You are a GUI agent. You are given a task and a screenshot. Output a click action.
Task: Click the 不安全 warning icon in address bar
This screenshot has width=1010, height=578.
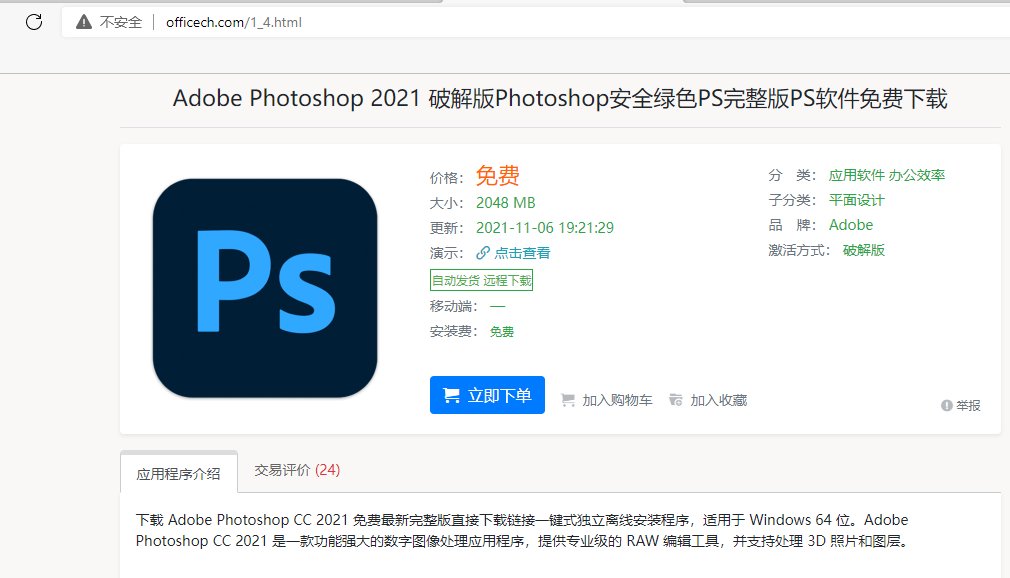click(83, 21)
